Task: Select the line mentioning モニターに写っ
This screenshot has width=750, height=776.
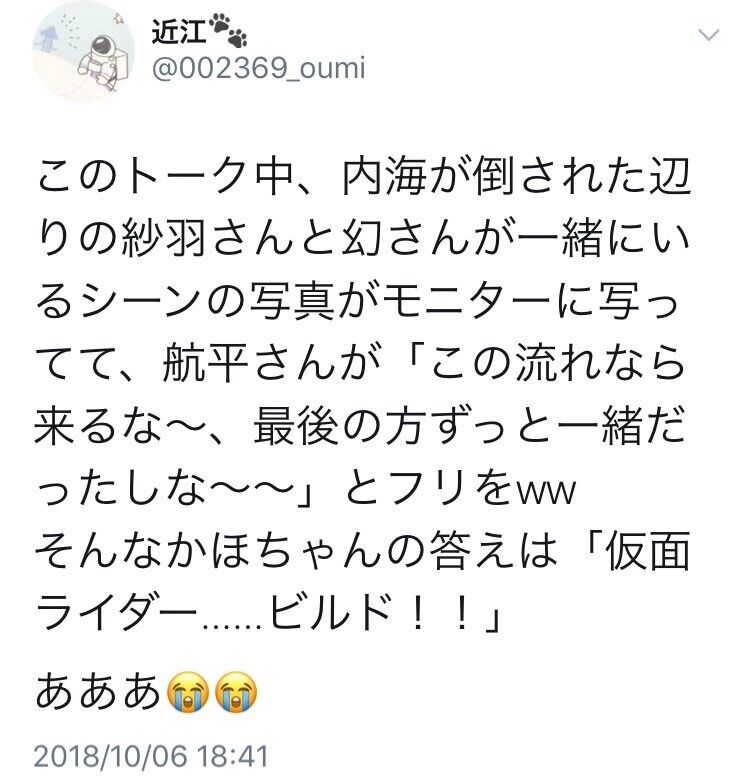Action: (358, 302)
